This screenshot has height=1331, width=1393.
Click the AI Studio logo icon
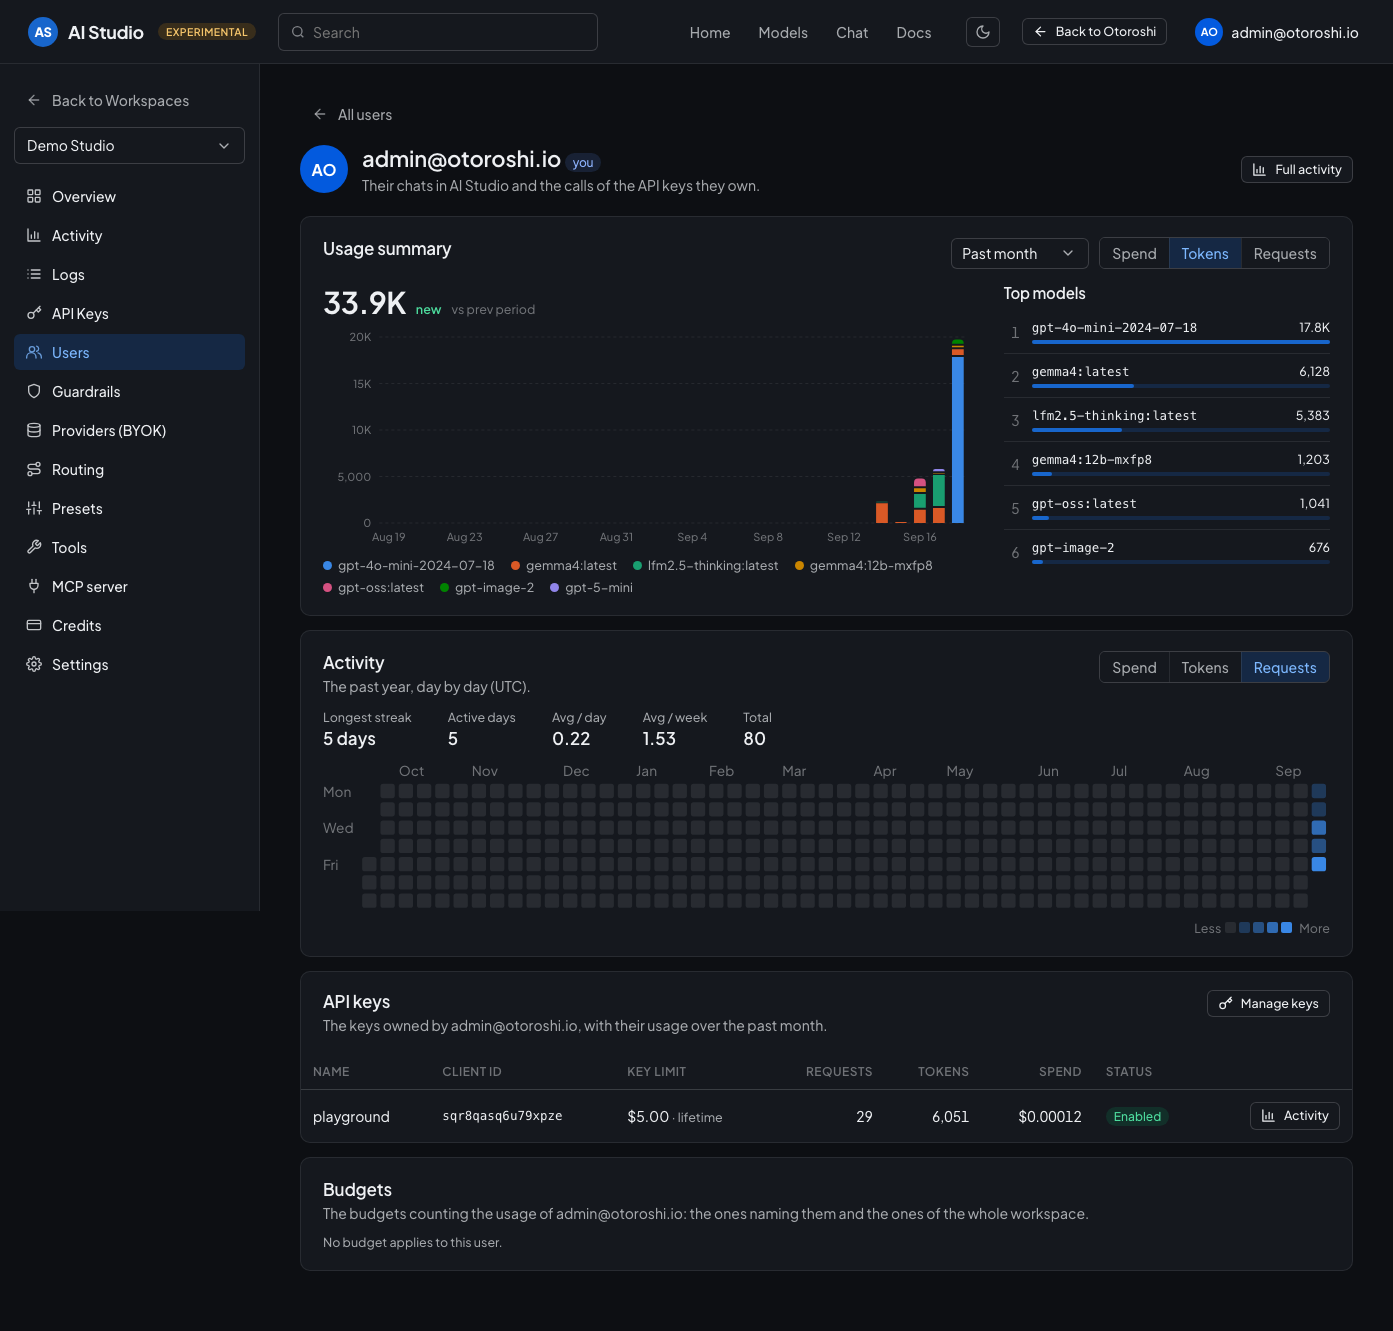pyautogui.click(x=42, y=32)
